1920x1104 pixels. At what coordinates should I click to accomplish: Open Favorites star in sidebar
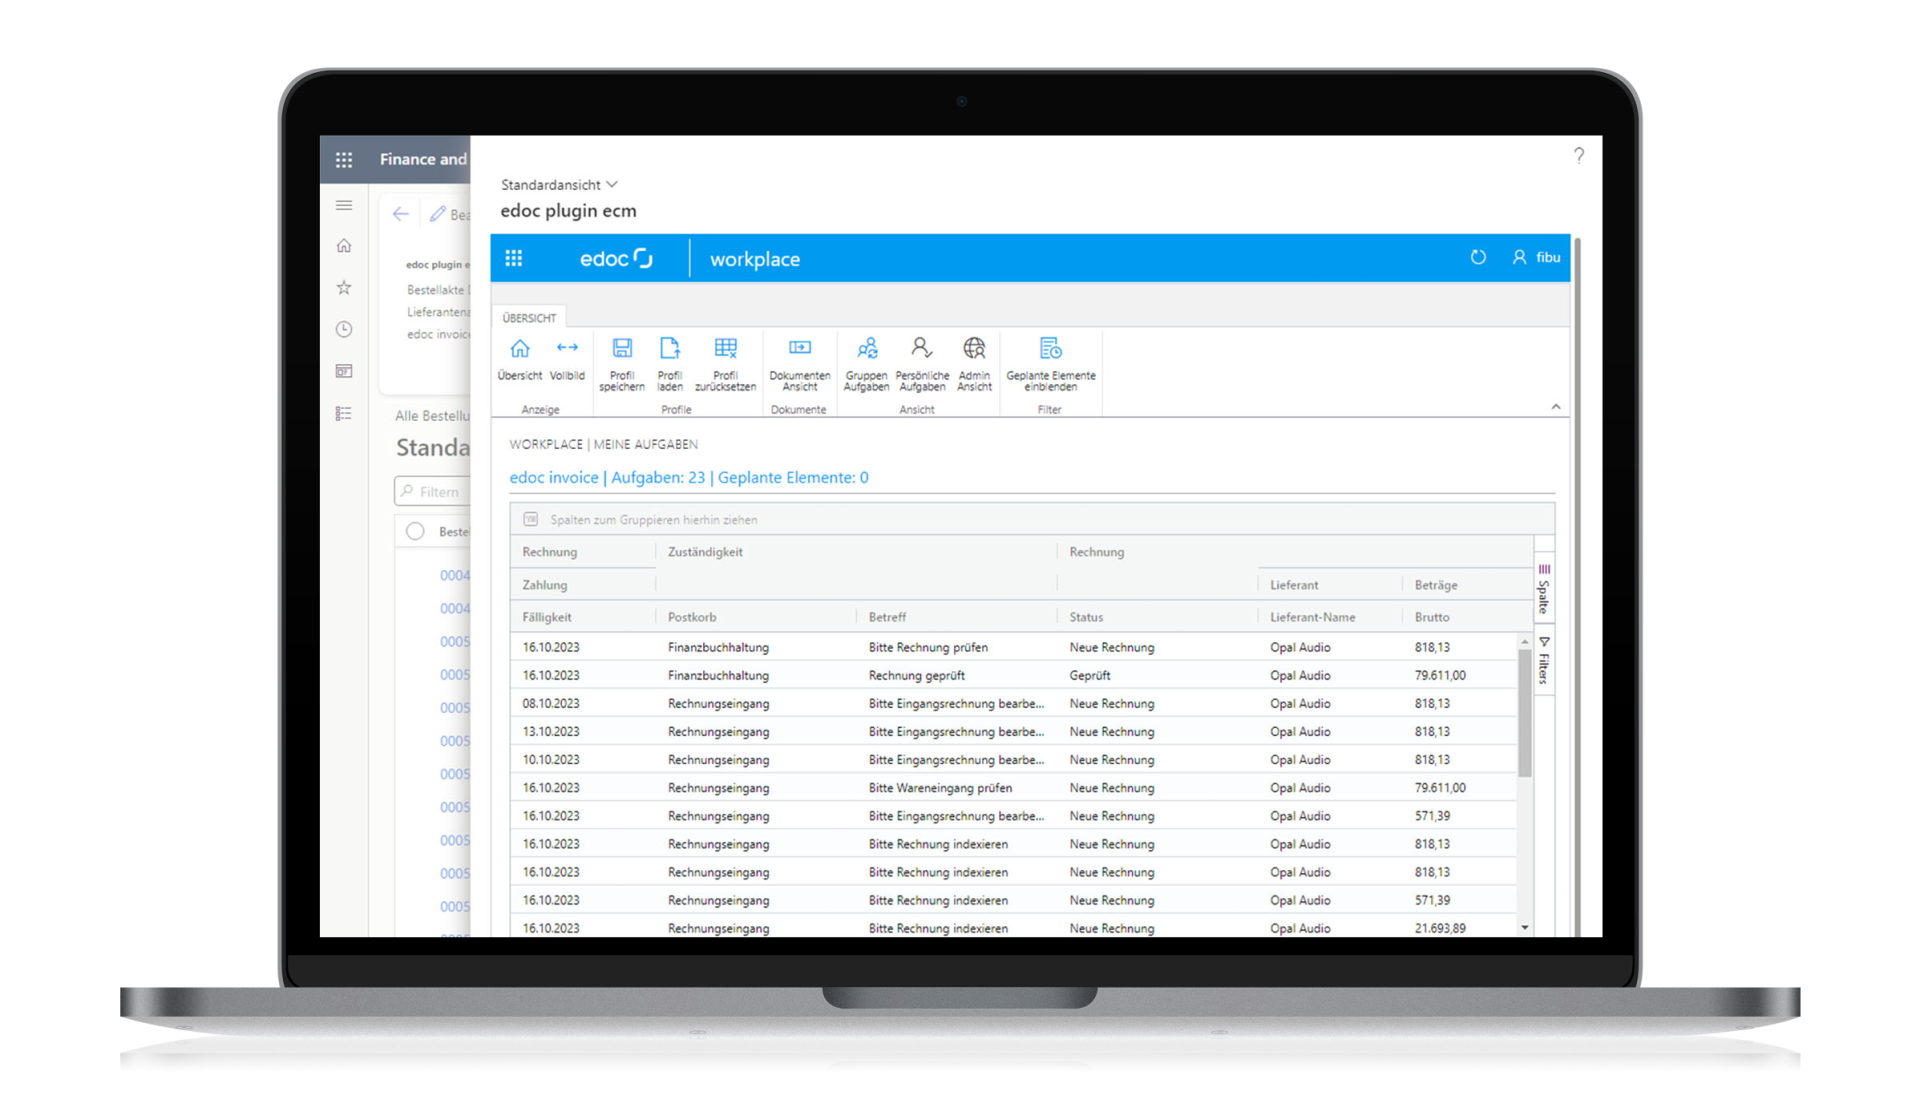(344, 288)
